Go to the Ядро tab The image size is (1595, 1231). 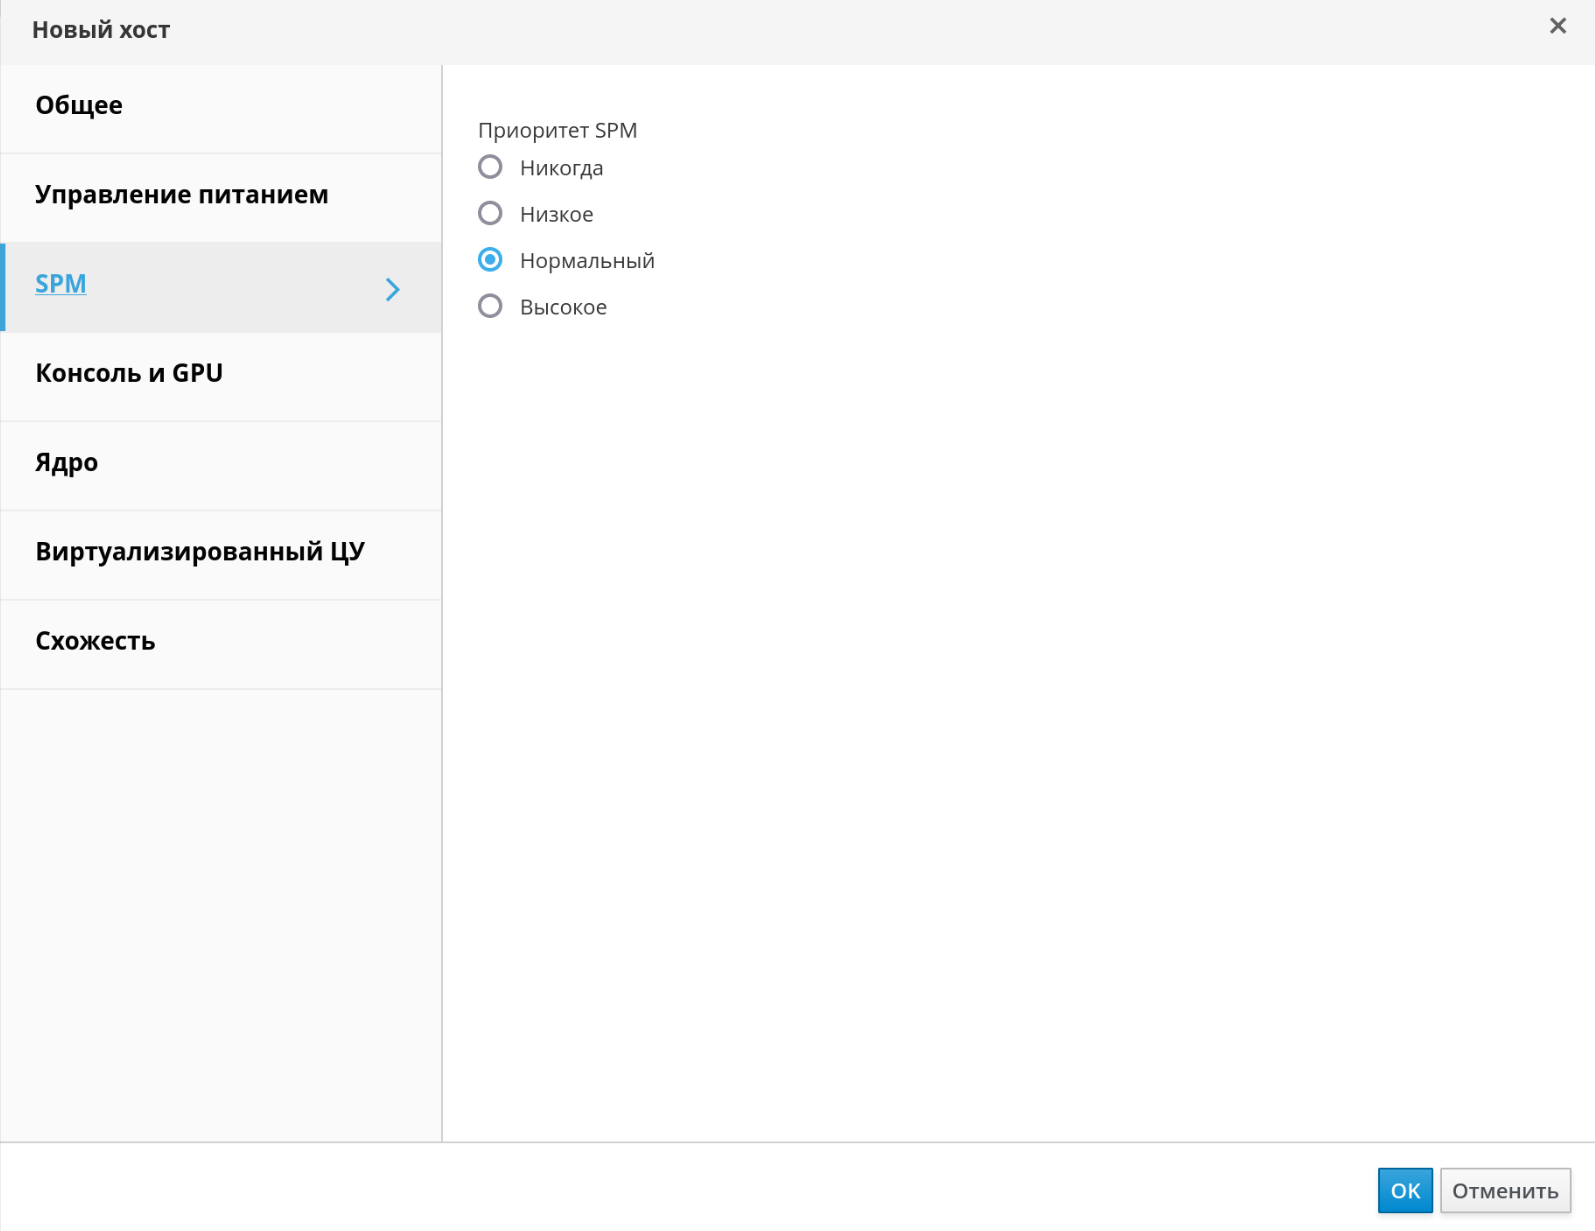[67, 463]
